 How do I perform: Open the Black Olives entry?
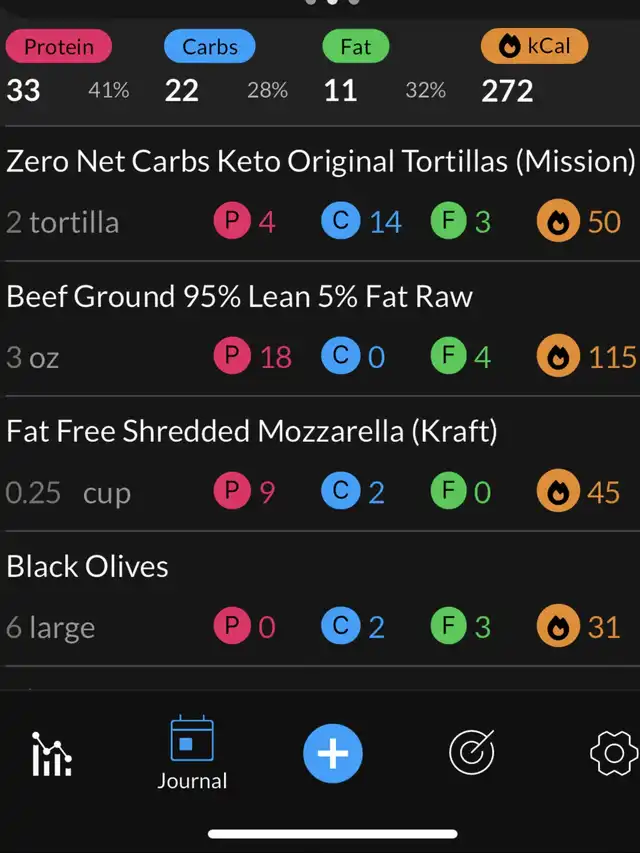[x=320, y=598]
